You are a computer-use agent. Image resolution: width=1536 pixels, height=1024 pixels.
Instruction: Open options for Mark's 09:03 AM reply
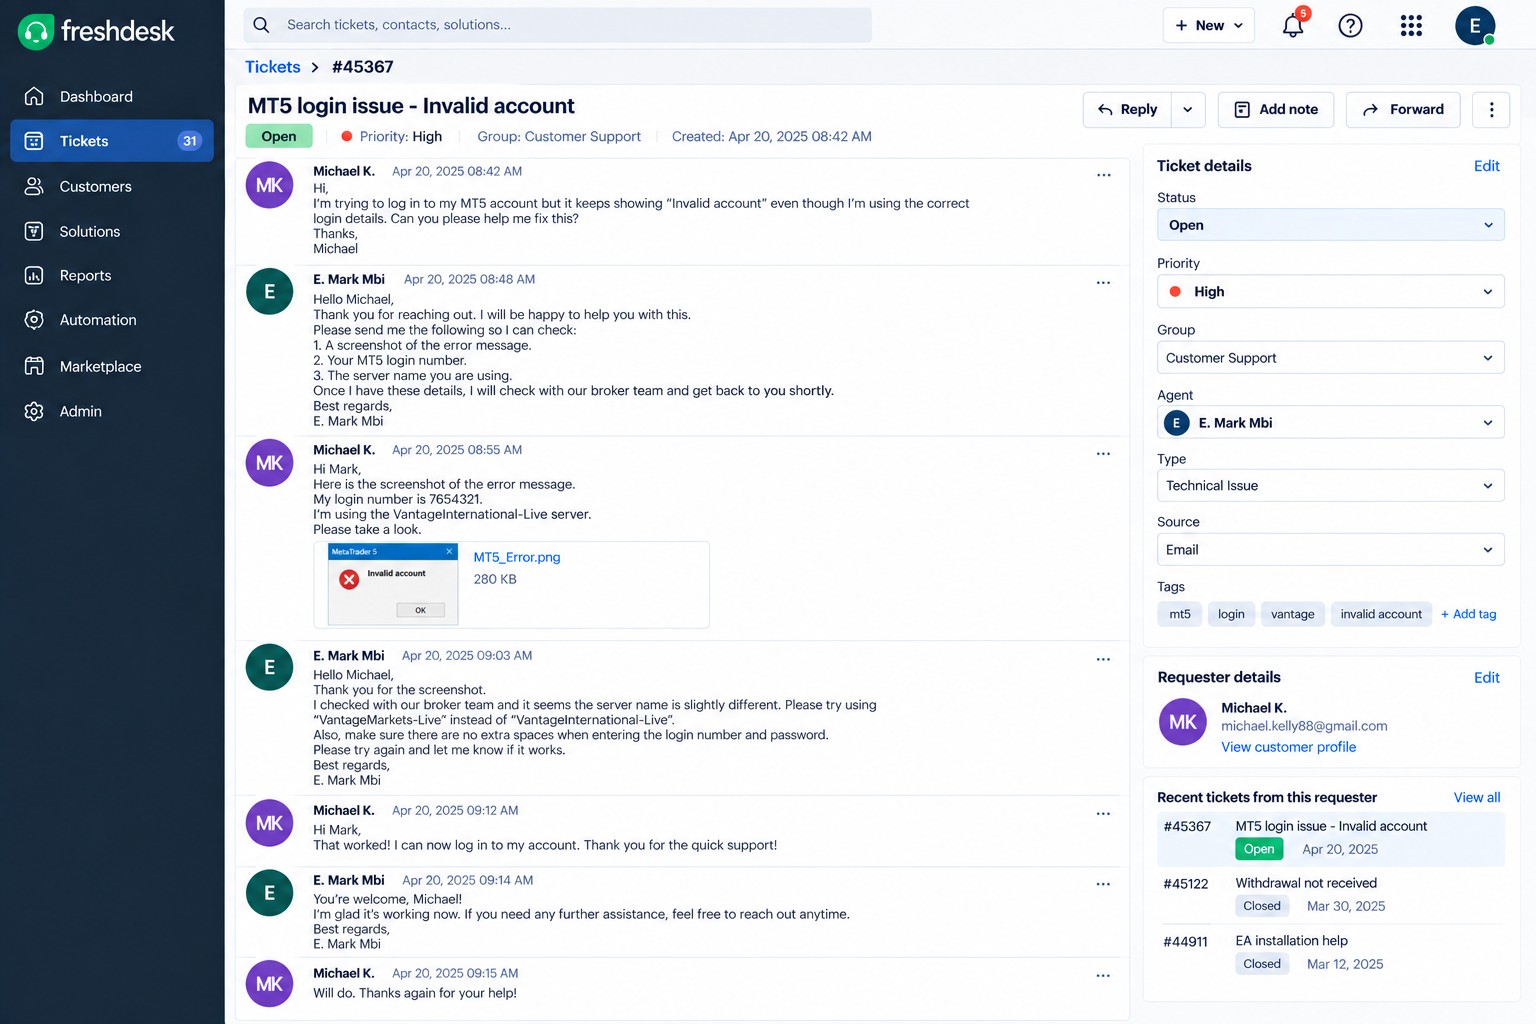1104,659
